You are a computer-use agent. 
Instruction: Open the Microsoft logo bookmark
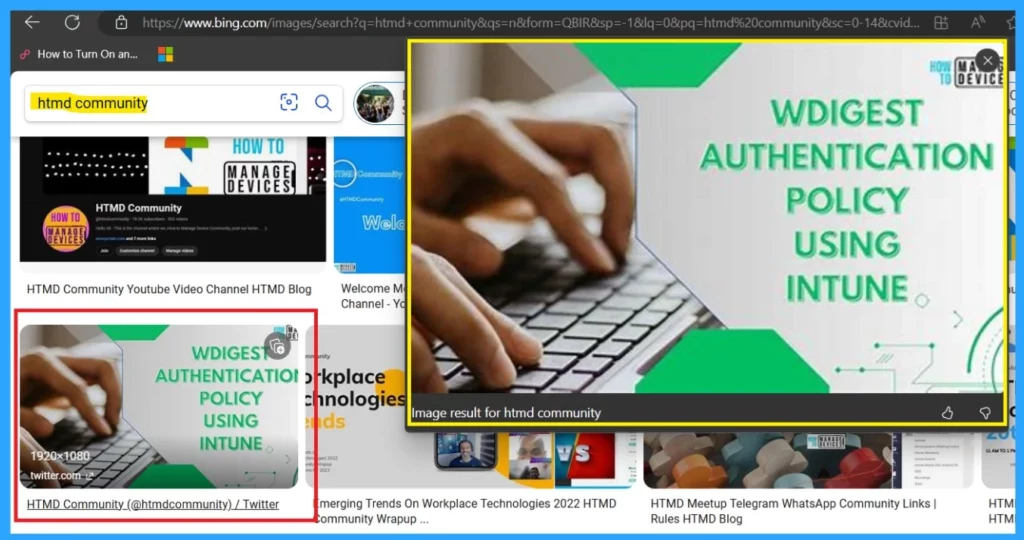166,54
